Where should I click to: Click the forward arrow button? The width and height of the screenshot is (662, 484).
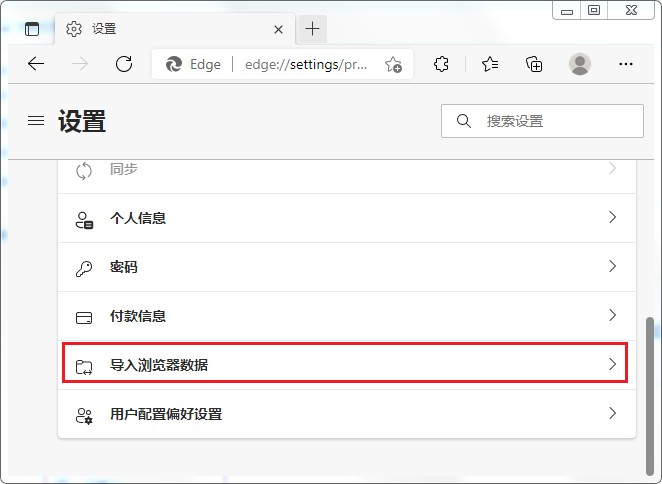pyautogui.click(x=80, y=64)
